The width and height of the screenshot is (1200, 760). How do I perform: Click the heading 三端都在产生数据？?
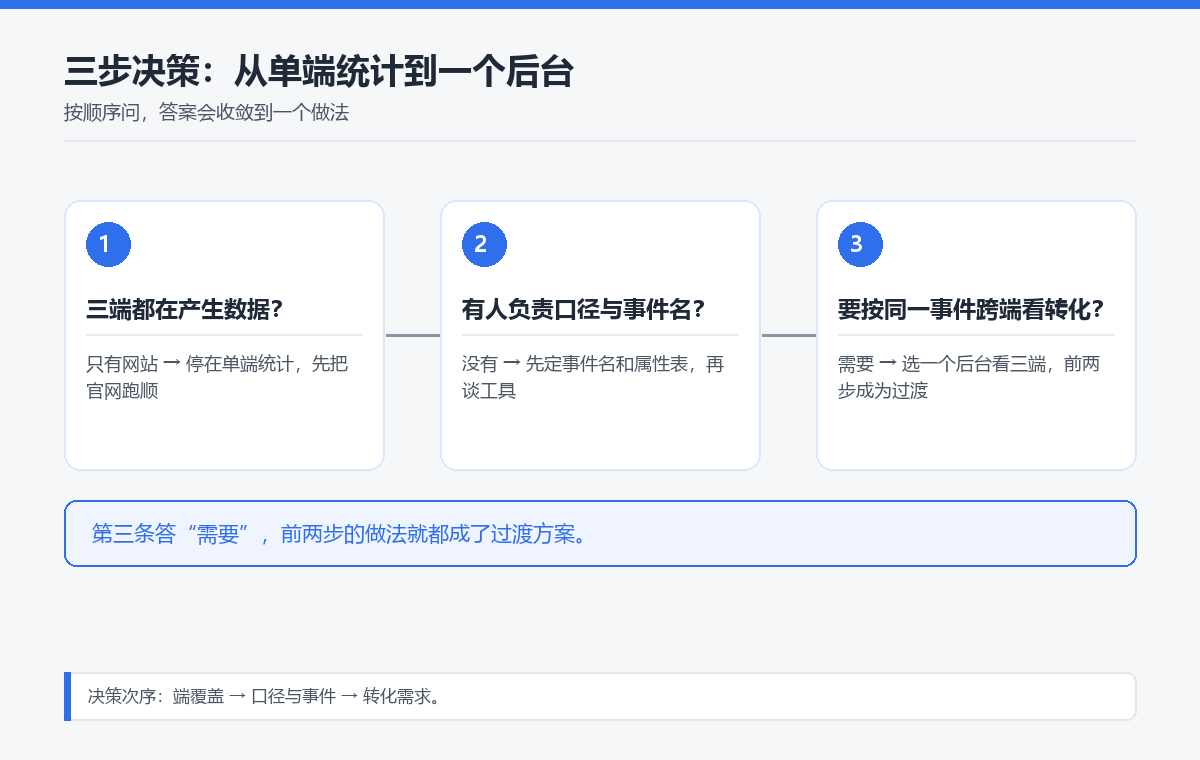click(185, 310)
